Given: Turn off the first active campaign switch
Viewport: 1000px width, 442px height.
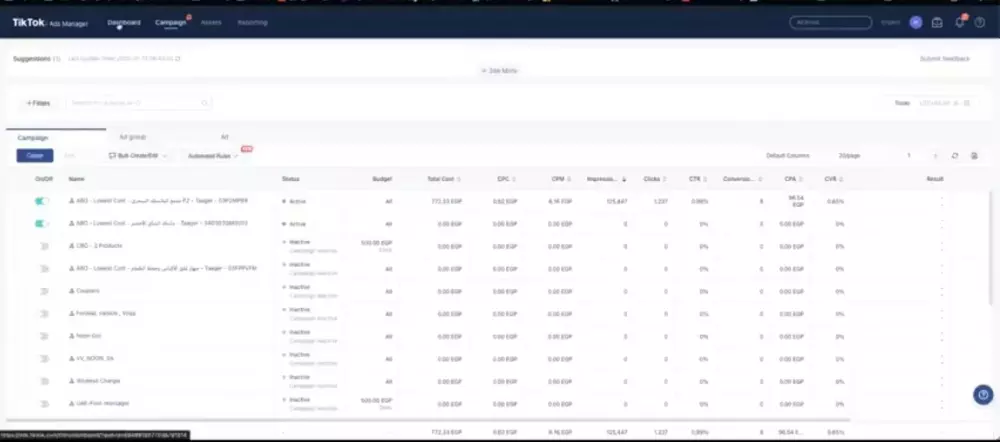Looking at the screenshot, I should tap(42, 201).
